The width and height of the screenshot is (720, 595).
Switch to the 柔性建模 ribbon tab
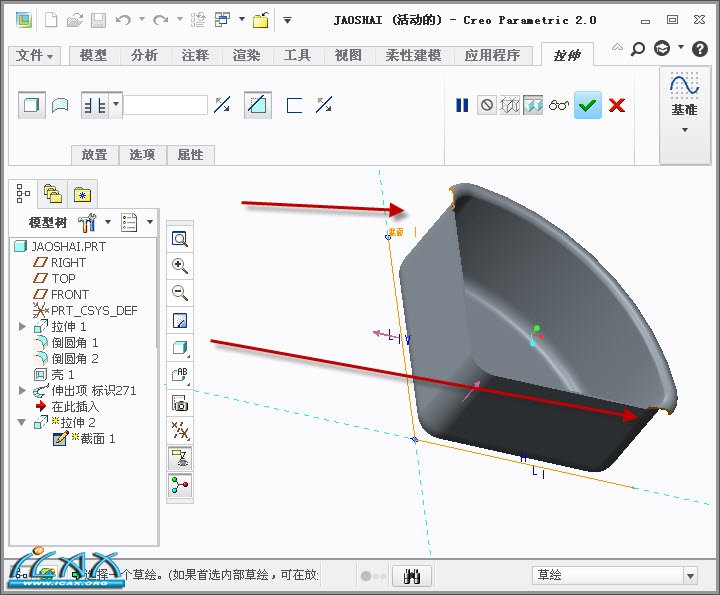click(x=413, y=56)
